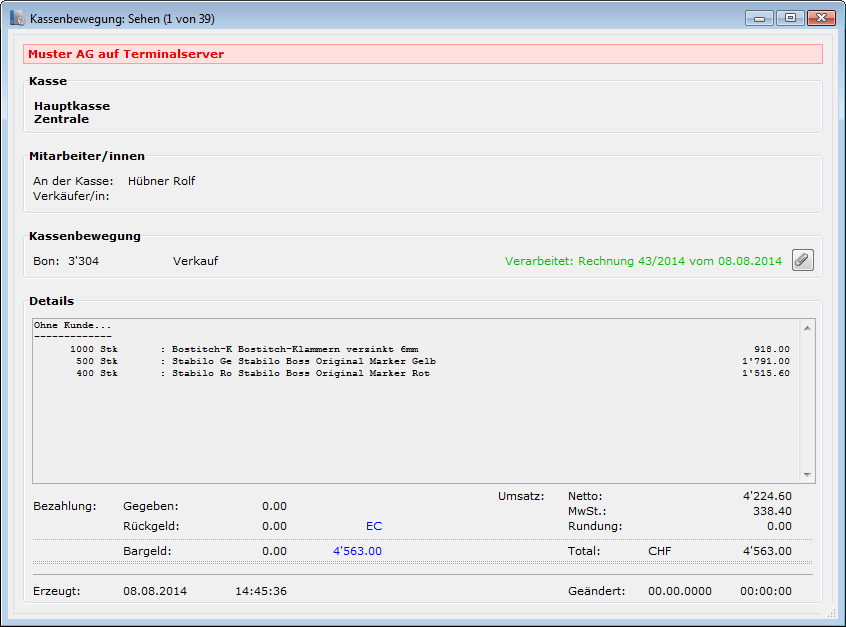Open the paperclip attachment icon
The width and height of the screenshot is (846, 627).
tap(802, 260)
